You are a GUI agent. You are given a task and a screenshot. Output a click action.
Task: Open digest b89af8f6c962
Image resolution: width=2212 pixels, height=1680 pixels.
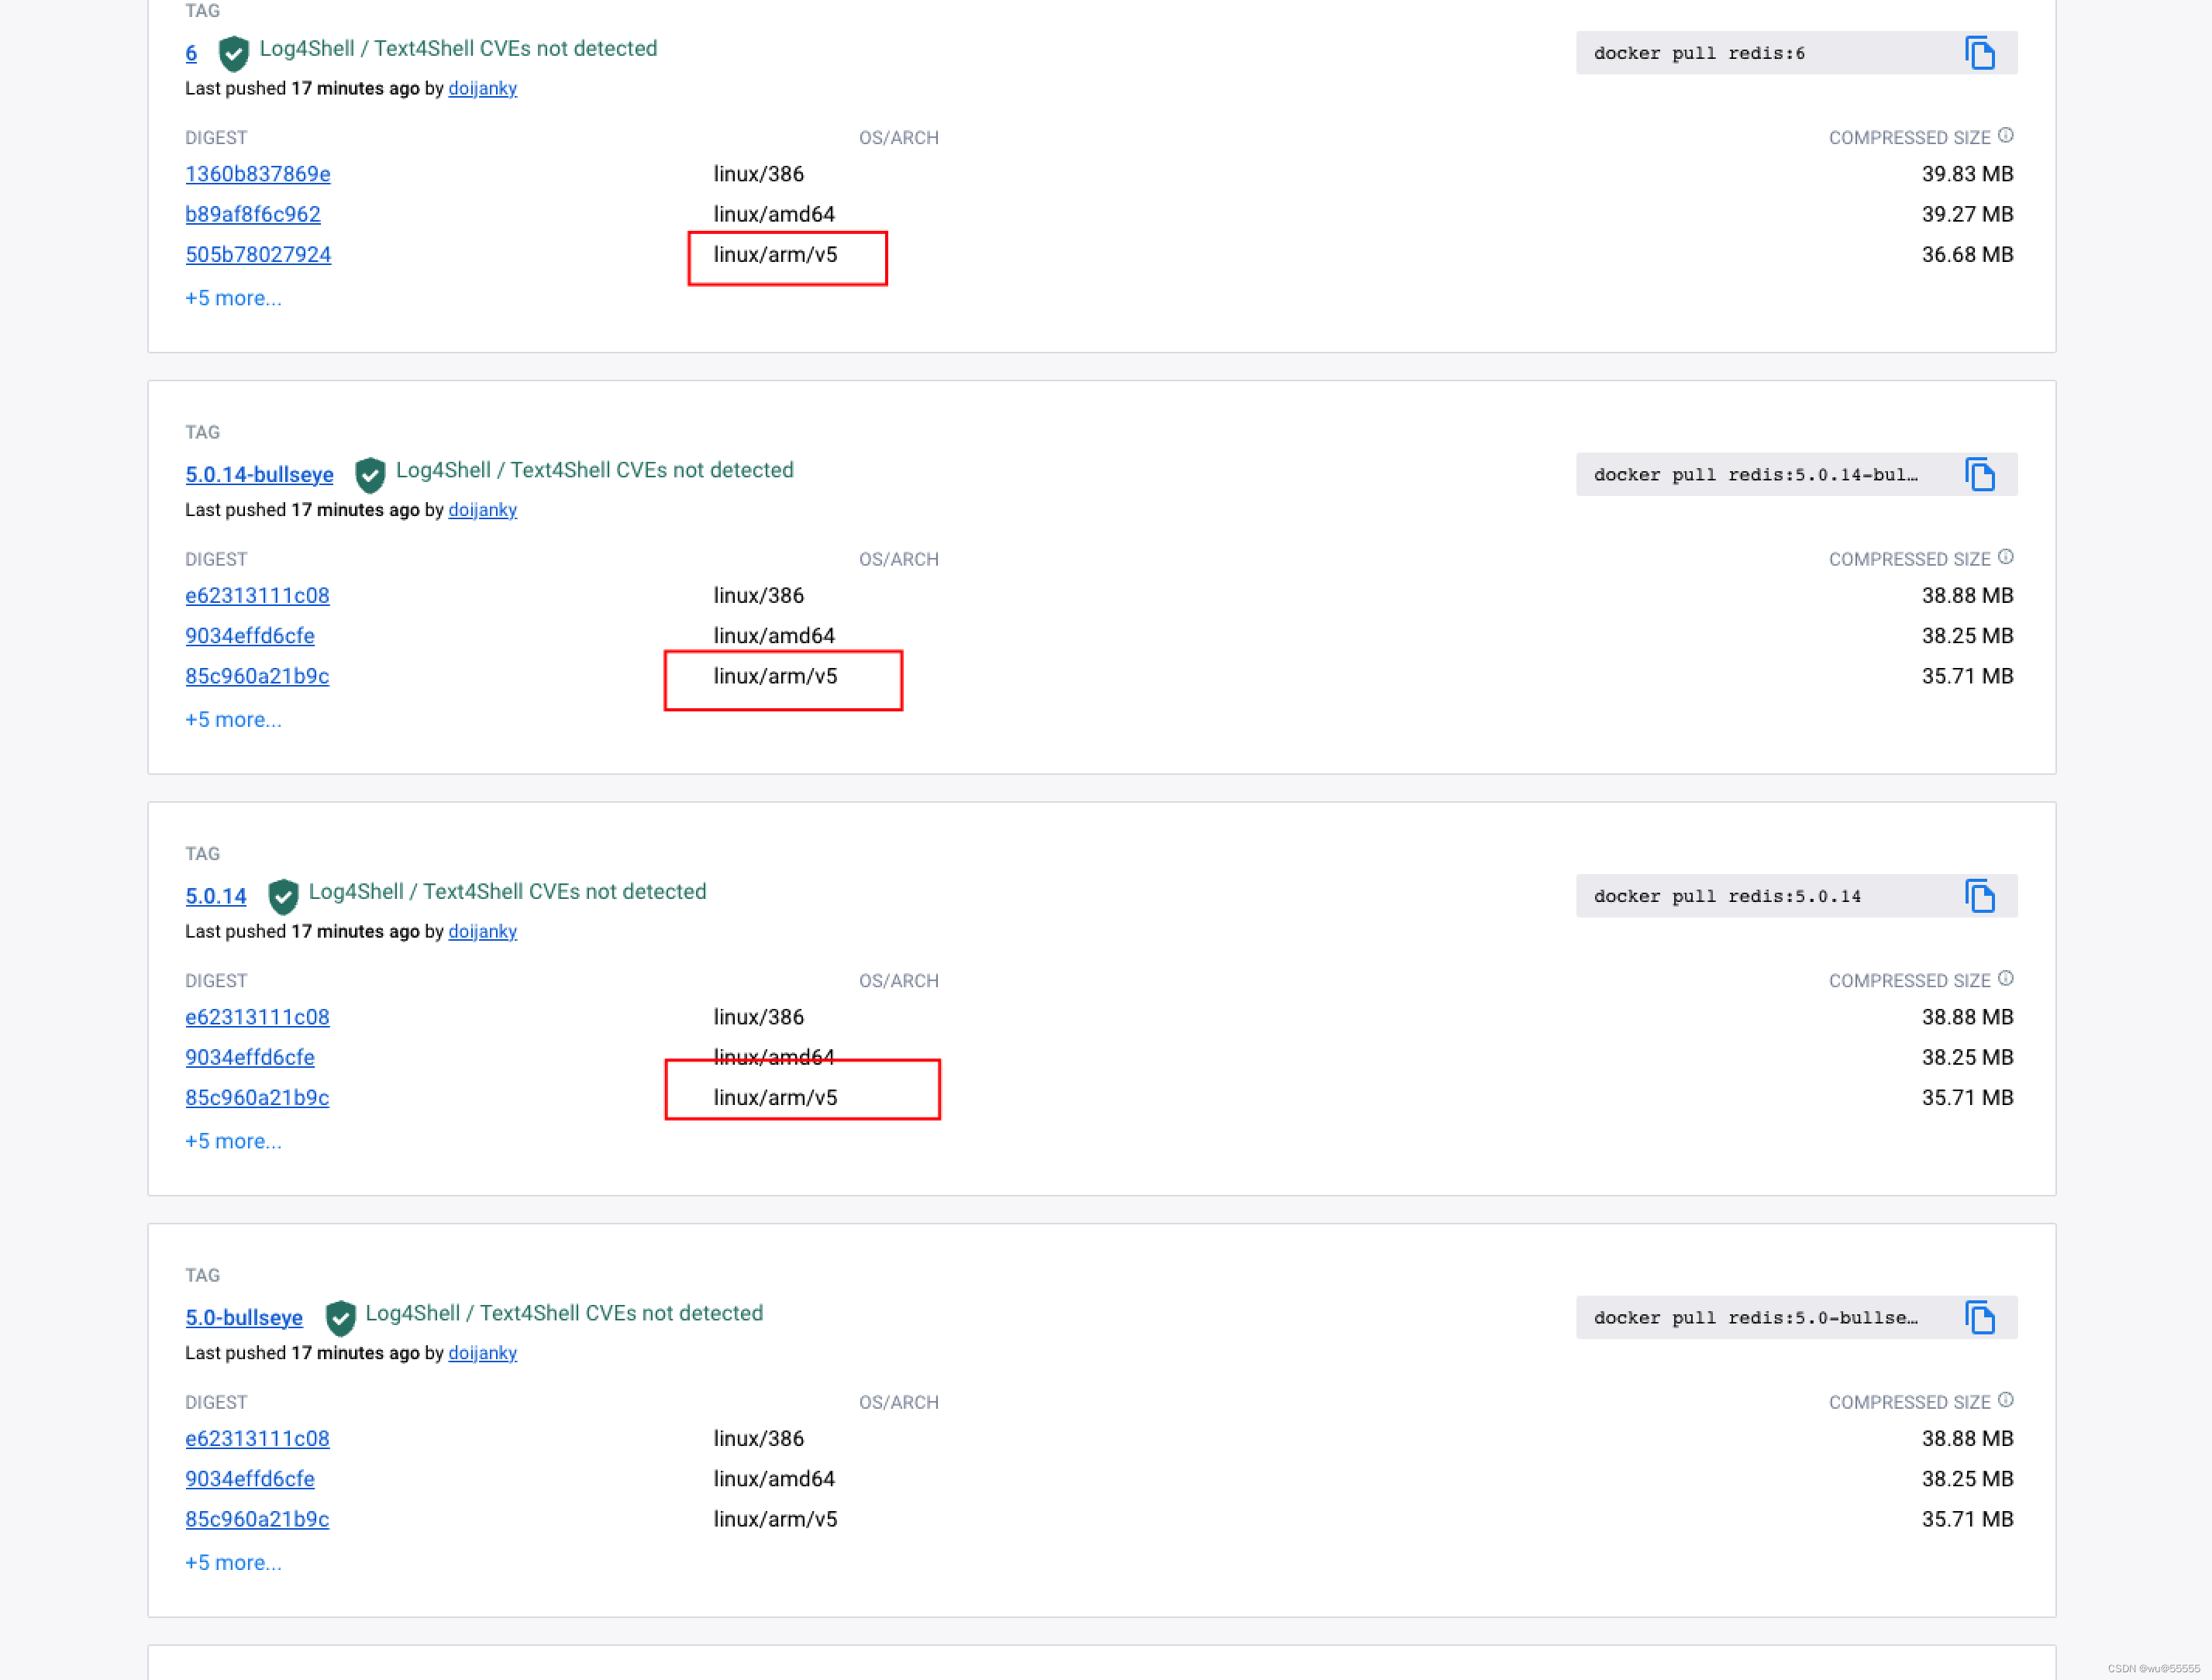[252, 214]
